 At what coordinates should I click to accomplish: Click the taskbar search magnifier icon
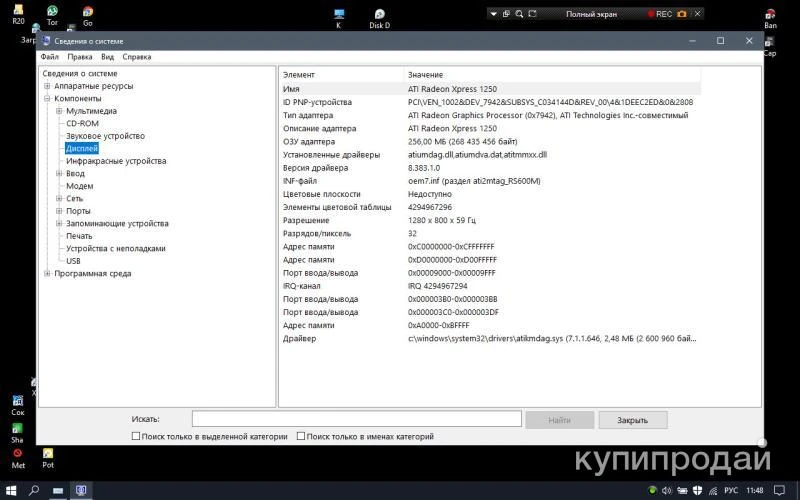(33, 490)
